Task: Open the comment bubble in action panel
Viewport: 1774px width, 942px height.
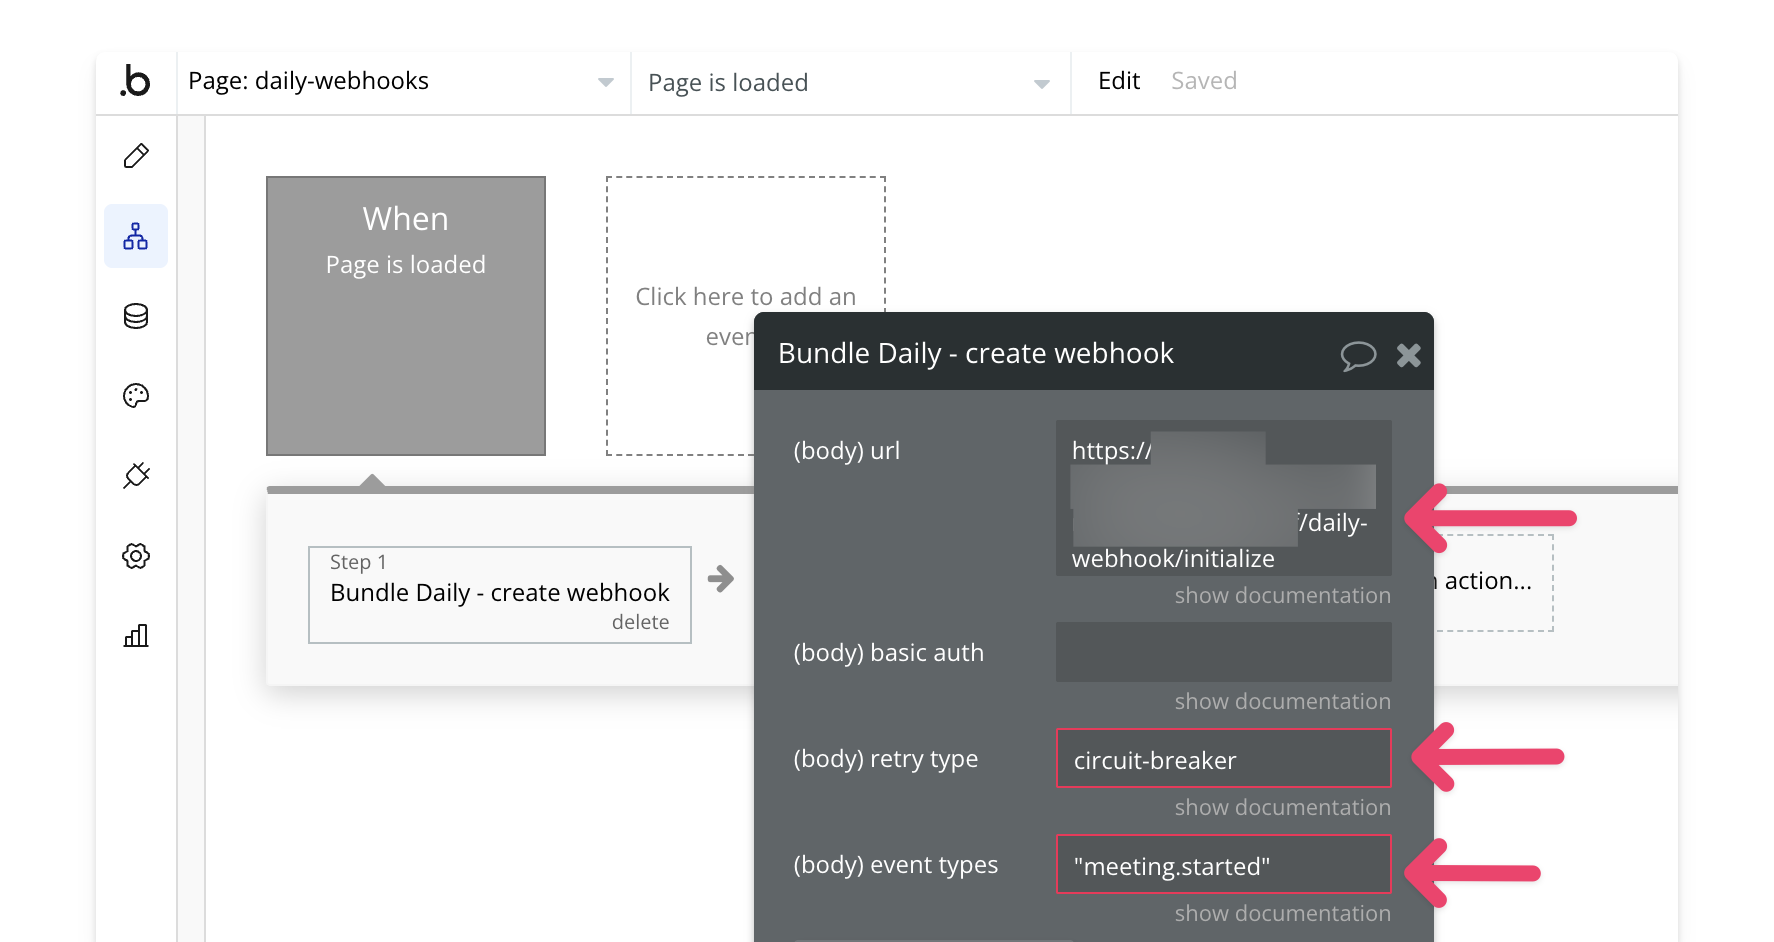Action: coord(1358,355)
